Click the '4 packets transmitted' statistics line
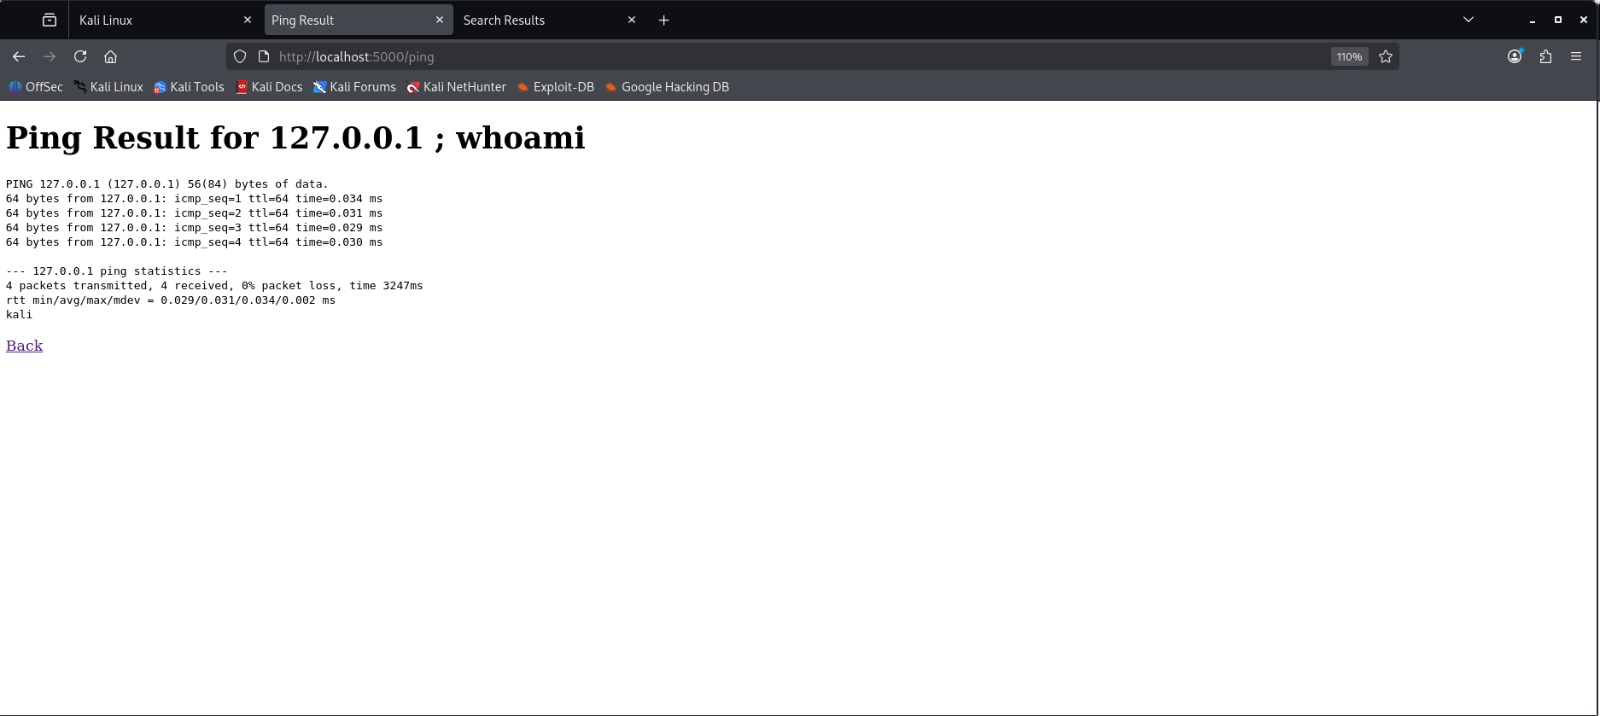Image resolution: width=1600 pixels, height=716 pixels. click(214, 285)
